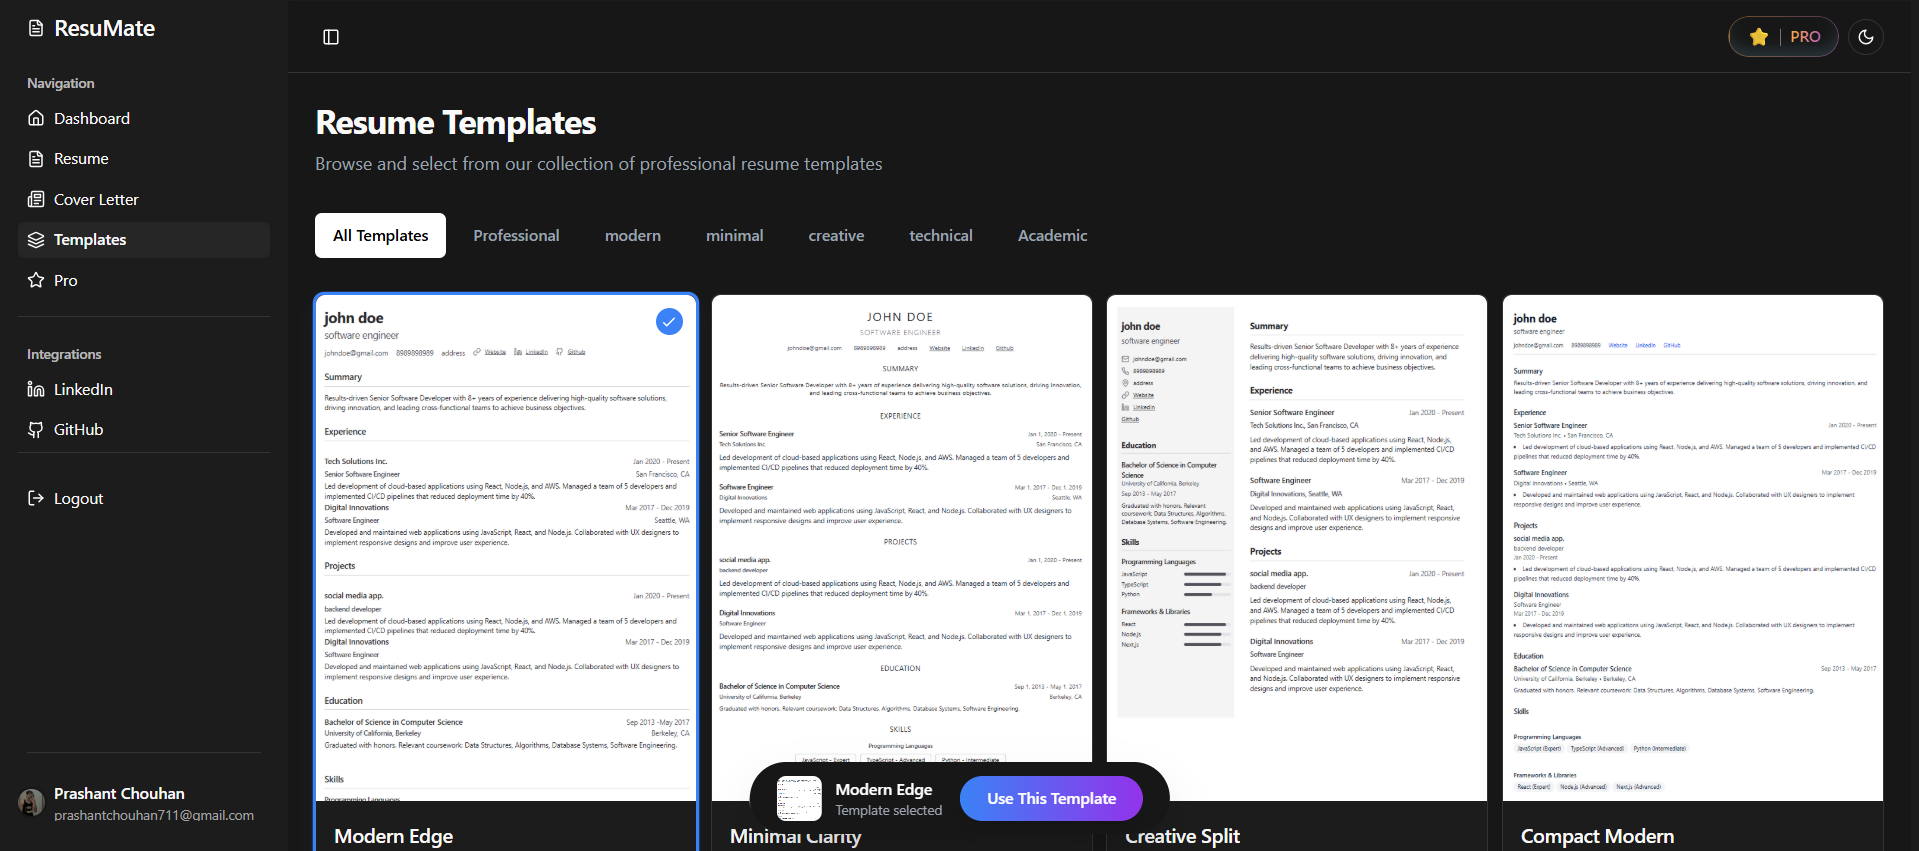Image resolution: width=1919 pixels, height=851 pixels.
Task: Click the GitHub integration icon
Action: pos(36,430)
